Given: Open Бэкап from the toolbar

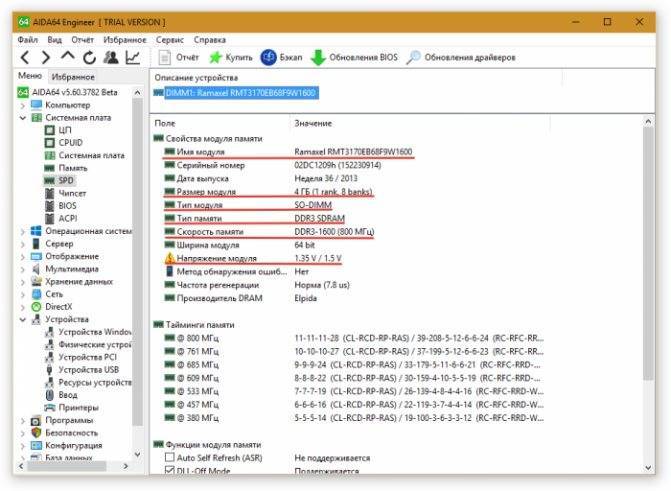Looking at the screenshot, I should (281, 57).
